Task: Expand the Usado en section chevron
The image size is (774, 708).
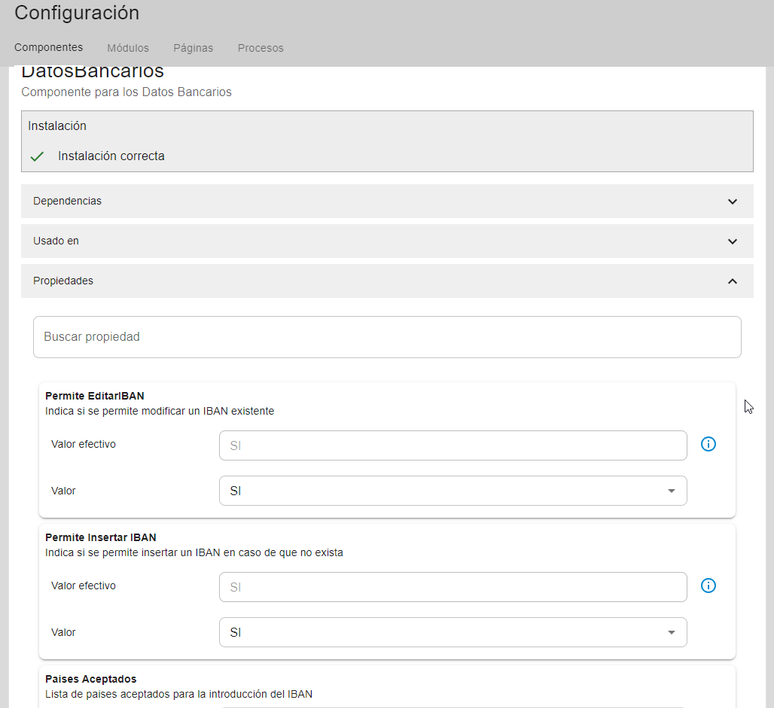Action: click(x=733, y=241)
